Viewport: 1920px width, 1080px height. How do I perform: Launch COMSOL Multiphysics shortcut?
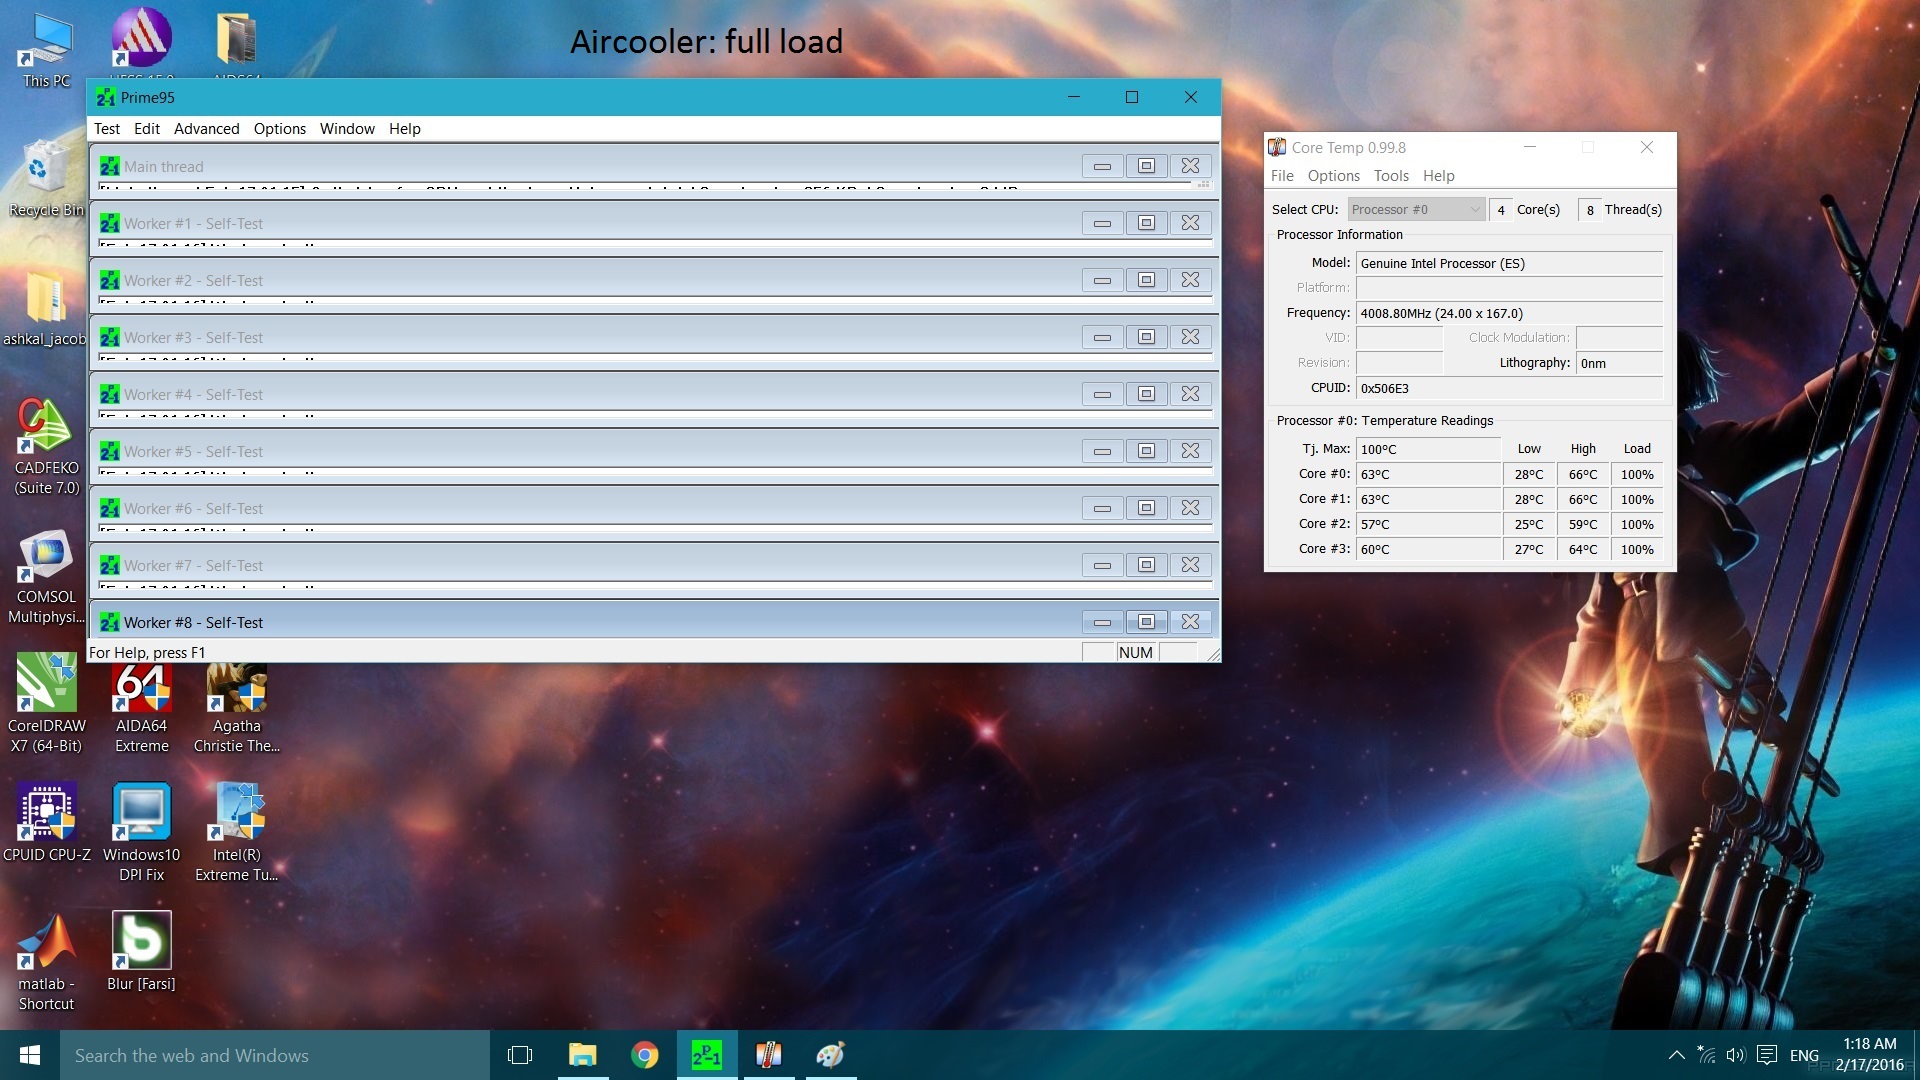tap(46, 575)
